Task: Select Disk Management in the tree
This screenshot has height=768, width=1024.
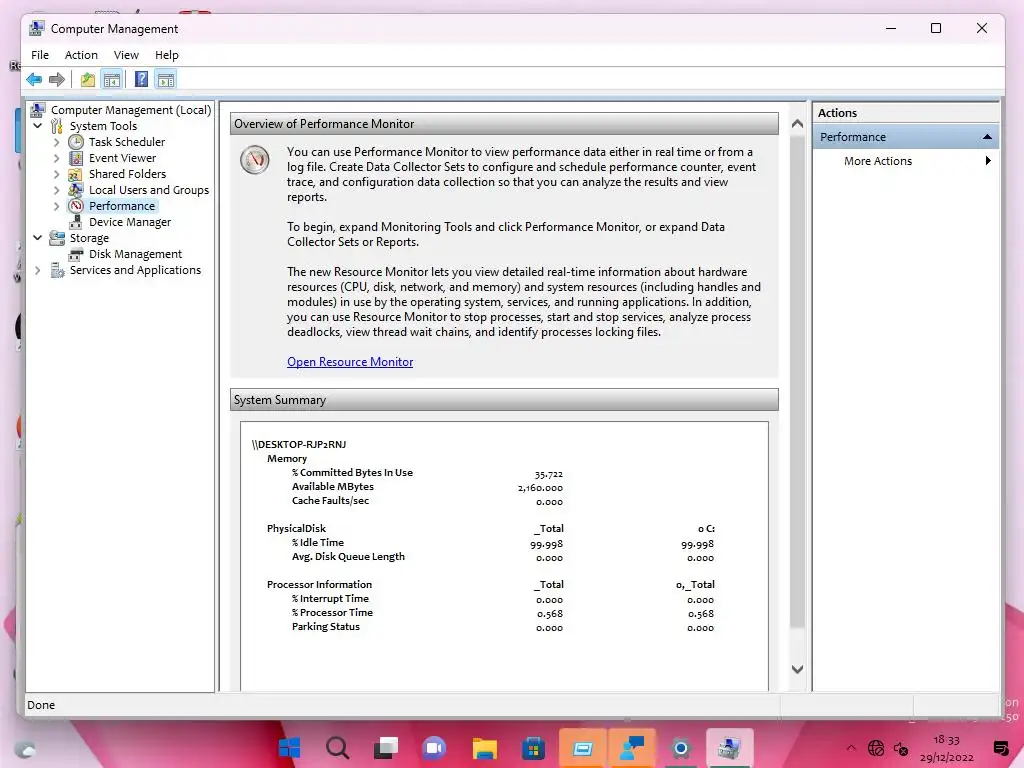Action: pyautogui.click(x=135, y=254)
